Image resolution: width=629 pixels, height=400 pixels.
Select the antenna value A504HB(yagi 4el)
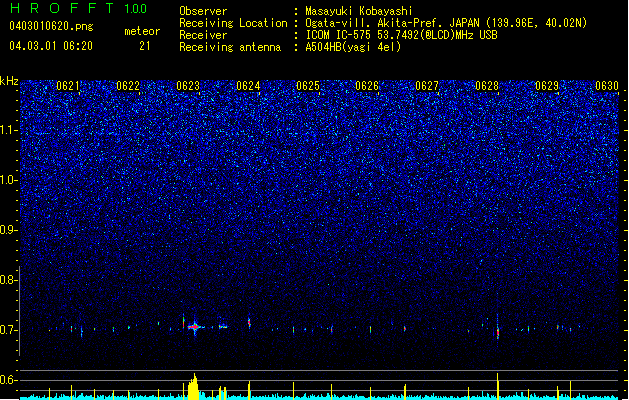point(353,47)
